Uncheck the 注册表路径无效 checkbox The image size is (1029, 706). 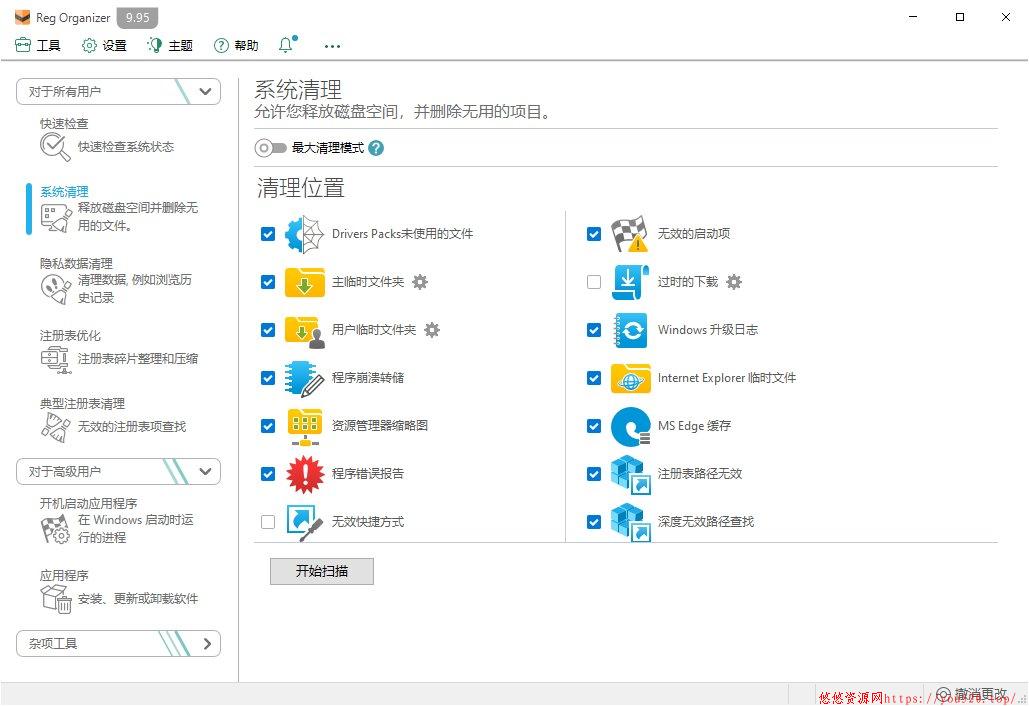(594, 474)
